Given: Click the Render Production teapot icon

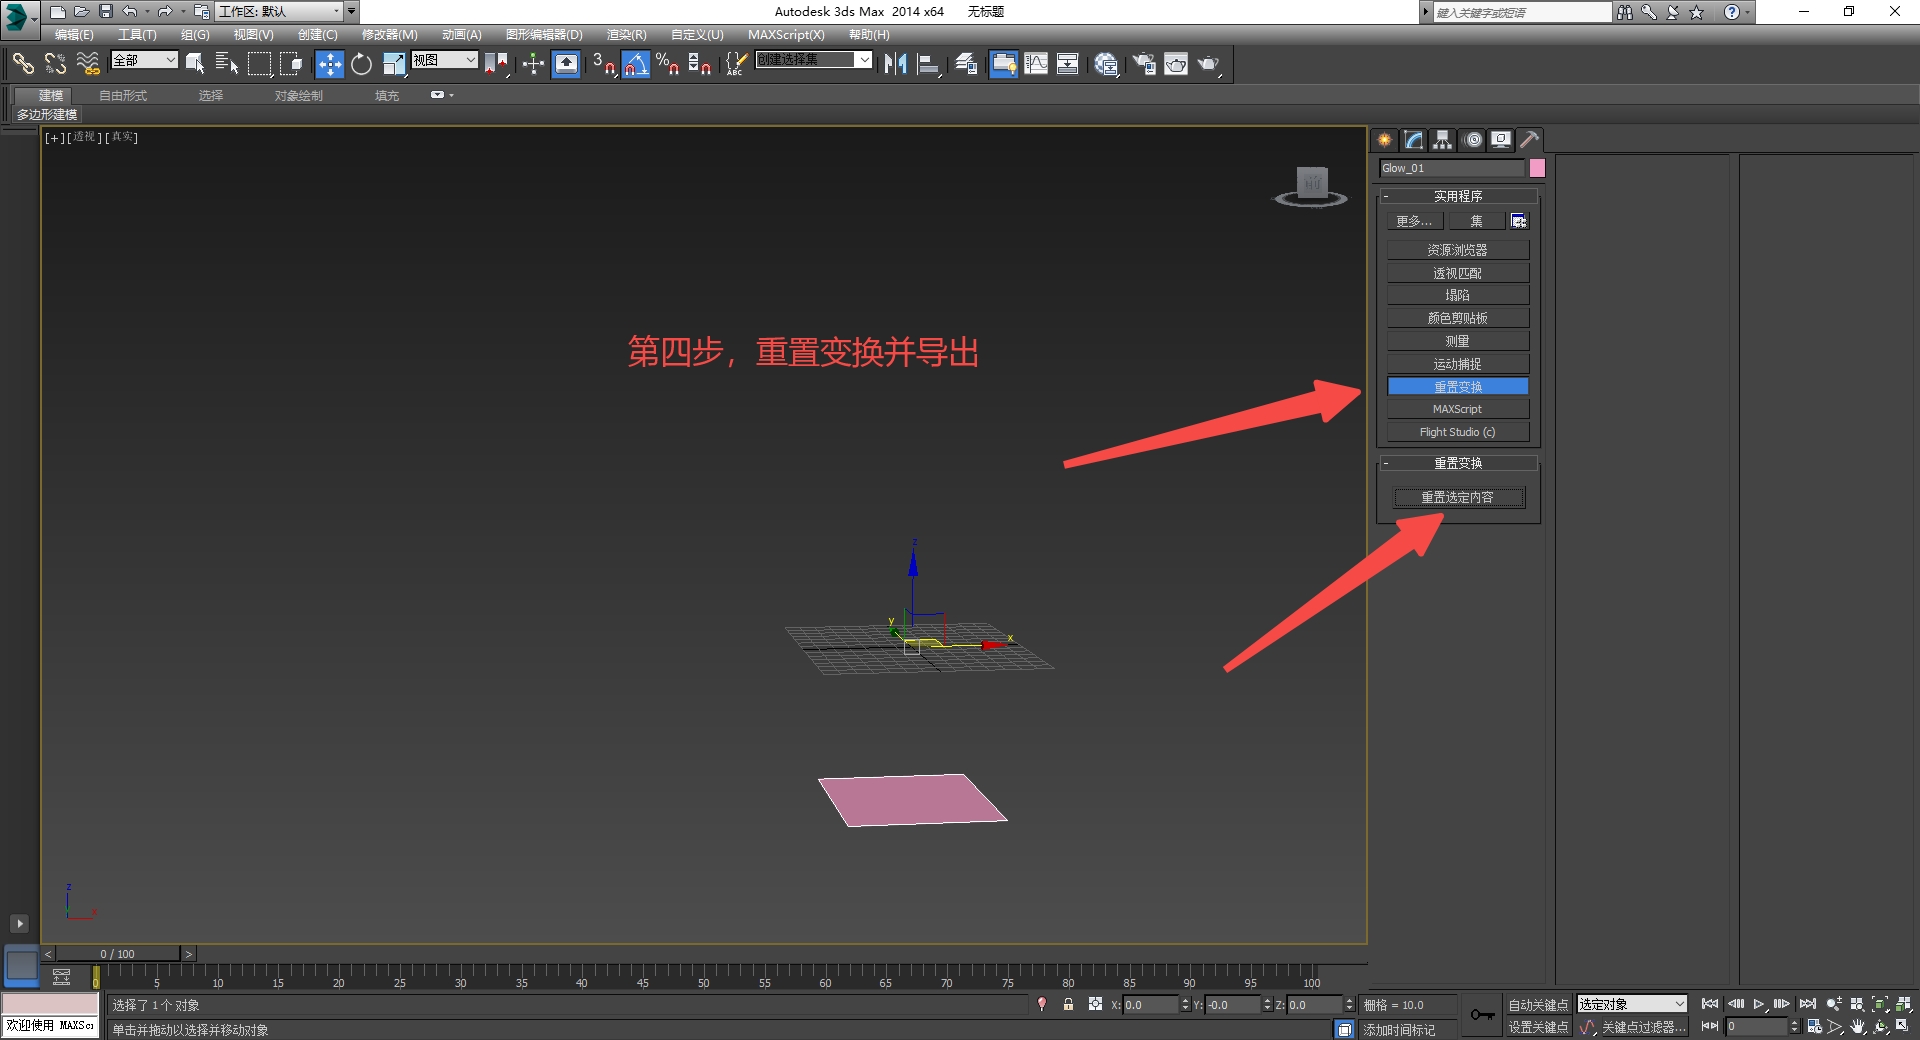Looking at the screenshot, I should [1209, 64].
